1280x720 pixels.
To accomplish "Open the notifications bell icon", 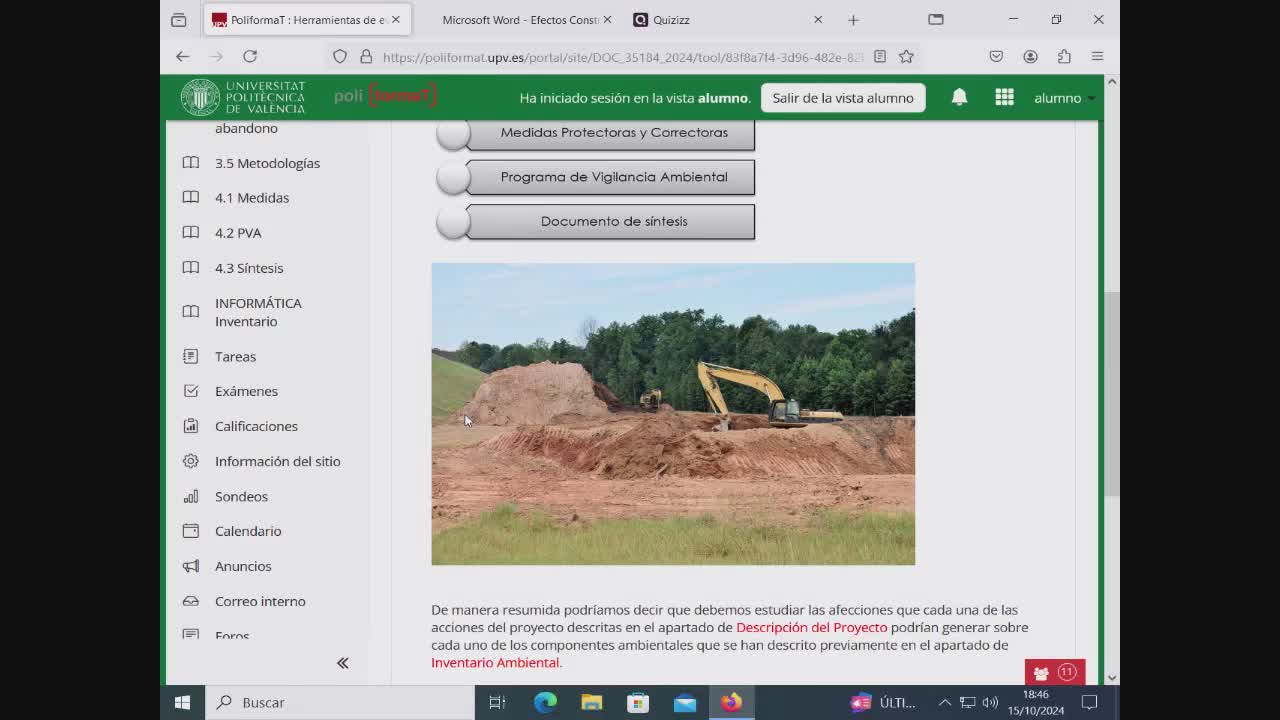I will (x=959, y=97).
